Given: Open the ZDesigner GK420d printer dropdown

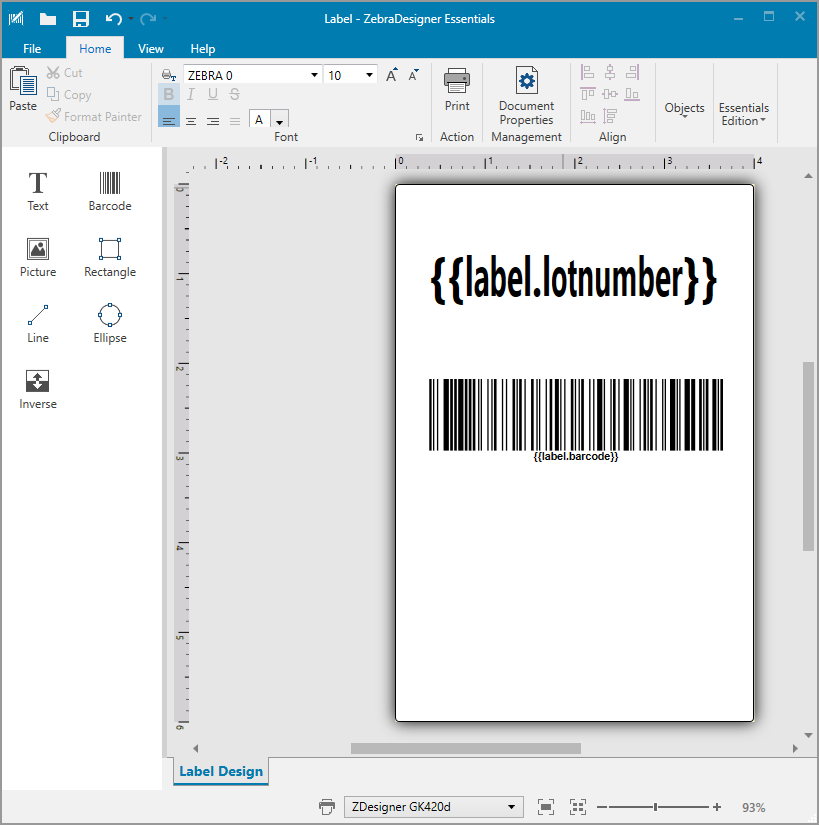Looking at the screenshot, I should click(512, 807).
